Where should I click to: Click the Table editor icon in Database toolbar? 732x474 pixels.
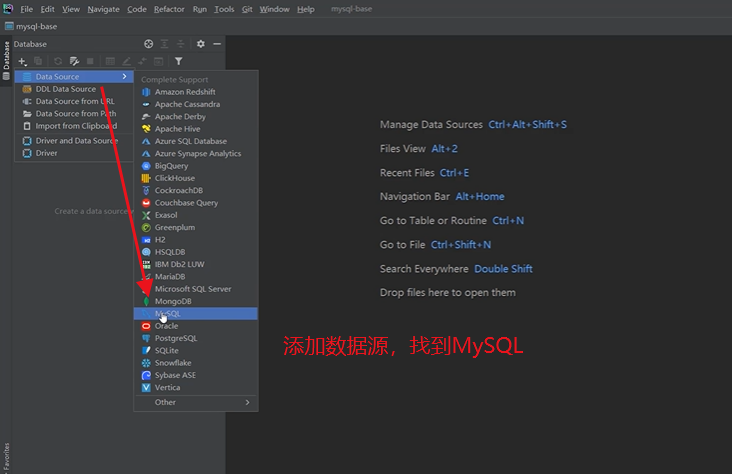click(x=110, y=61)
